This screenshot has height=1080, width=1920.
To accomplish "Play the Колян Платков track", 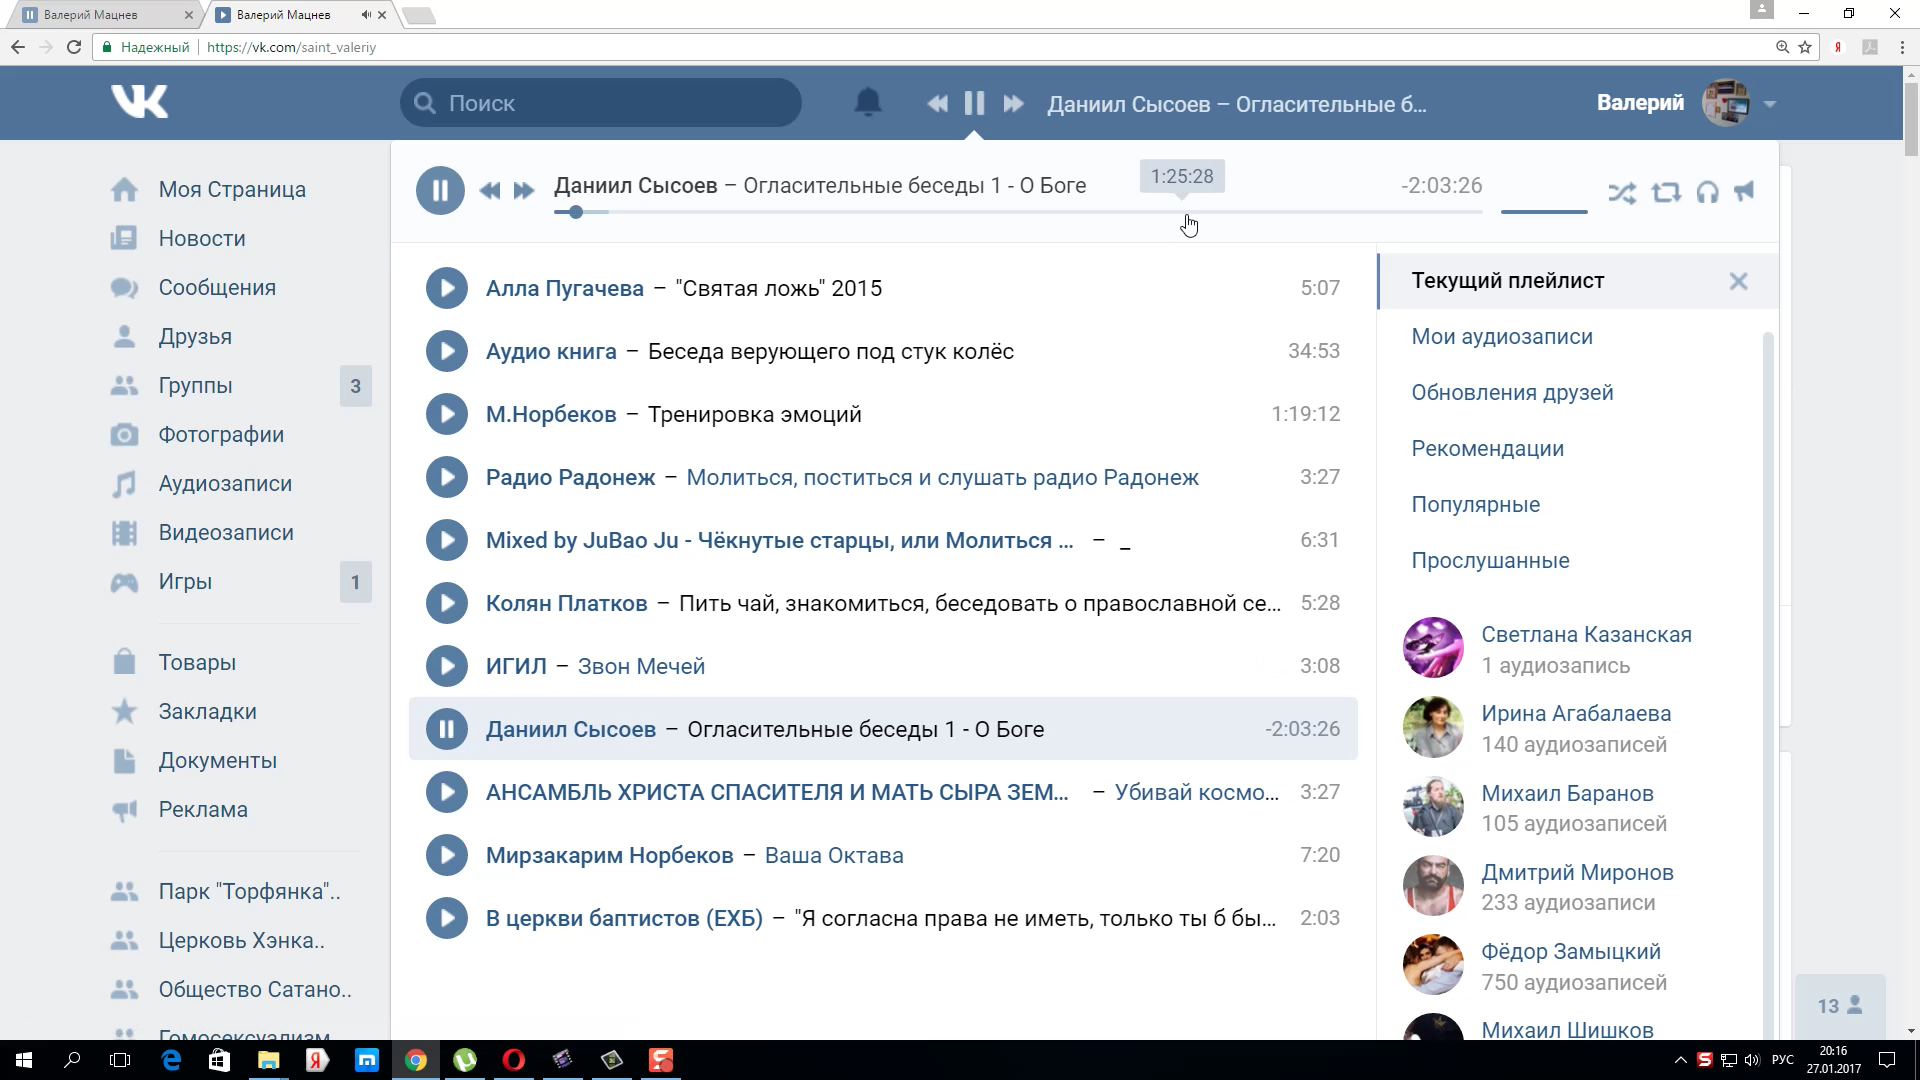I will click(447, 603).
